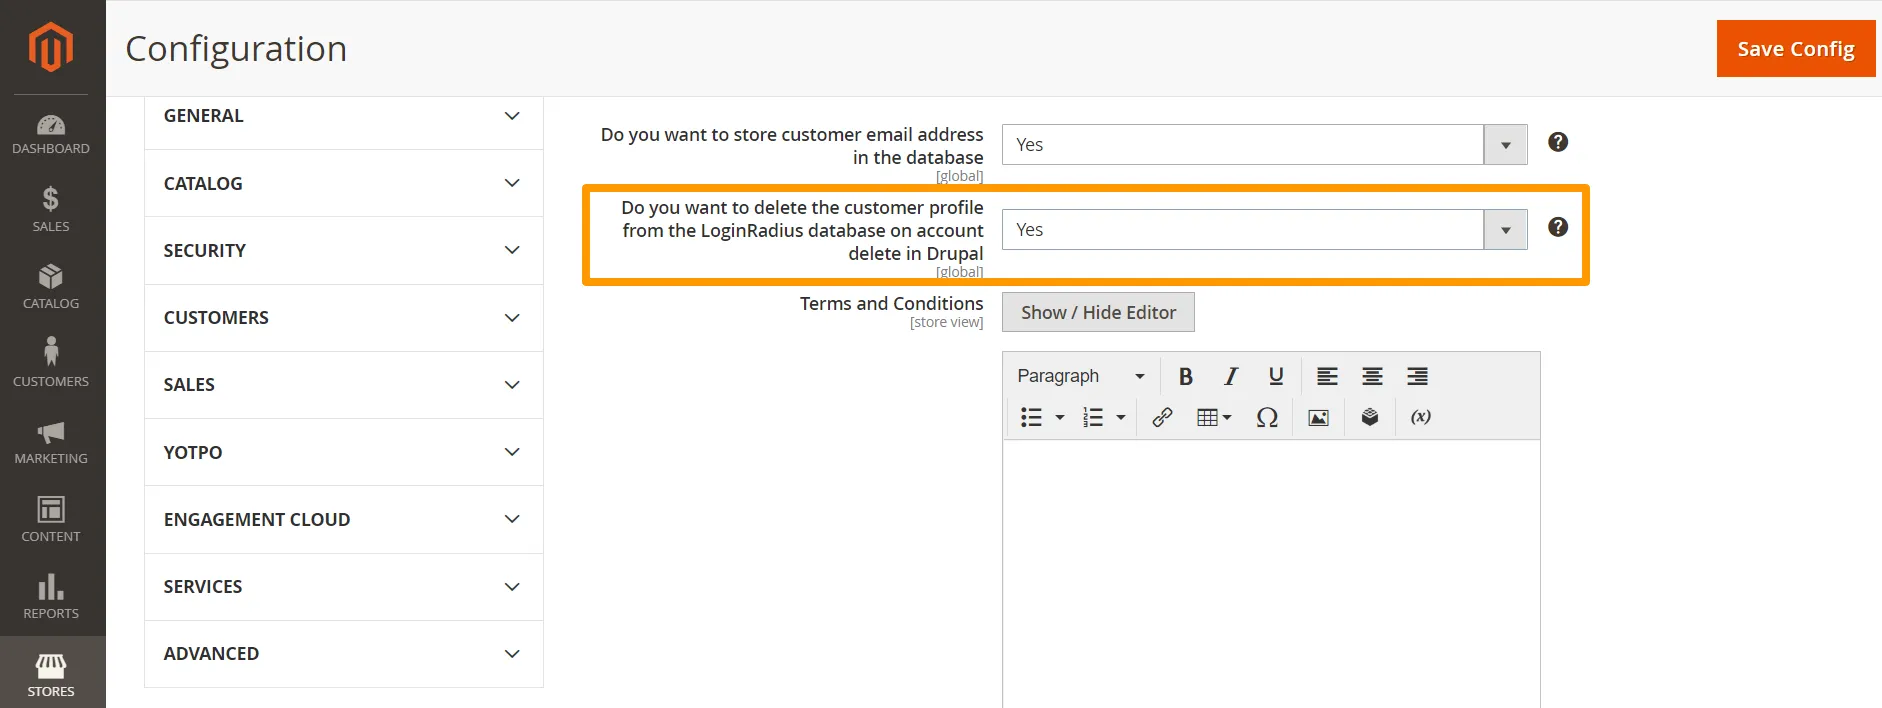
Task: Open the Reports sidebar menu
Action: click(x=51, y=597)
